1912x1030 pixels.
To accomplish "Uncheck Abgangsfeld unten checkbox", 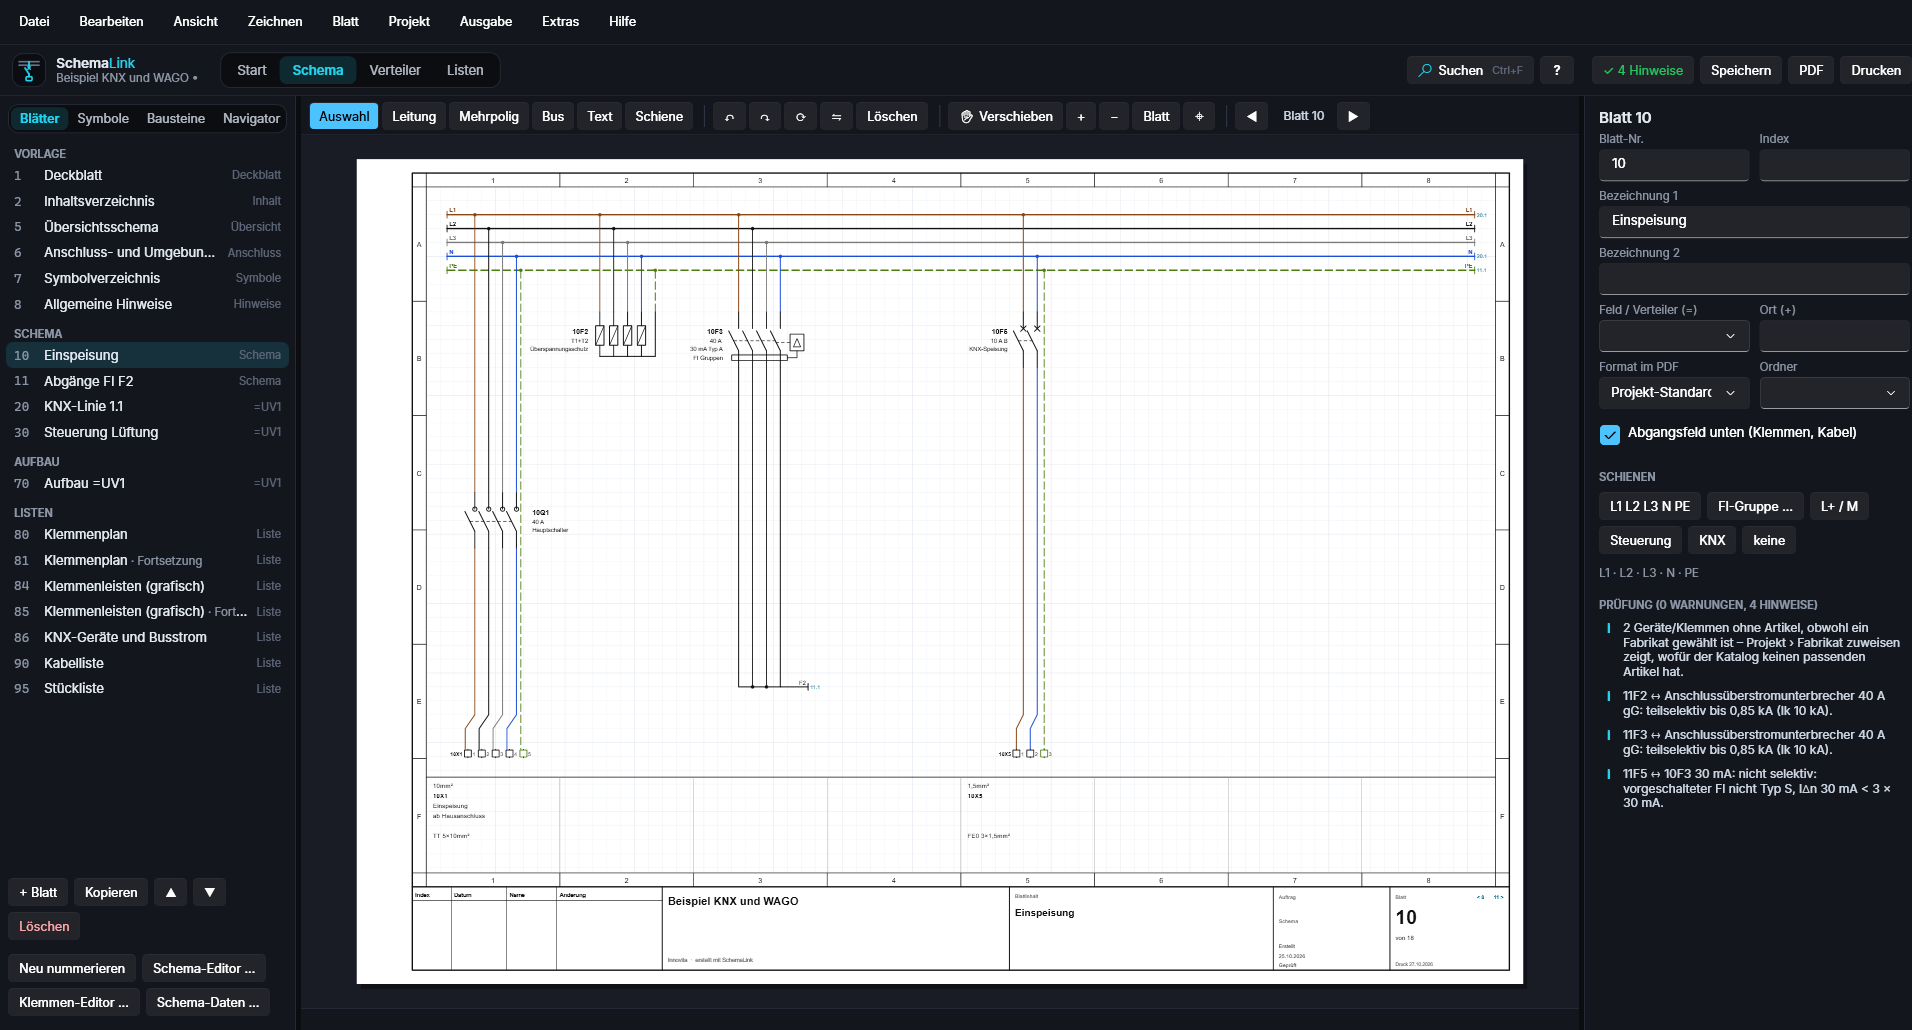I will [1610, 434].
